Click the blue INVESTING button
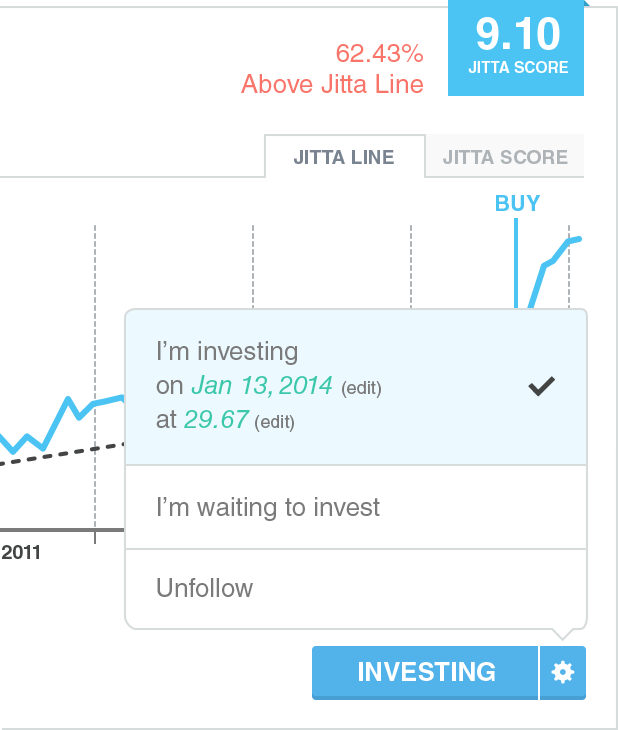 (425, 672)
